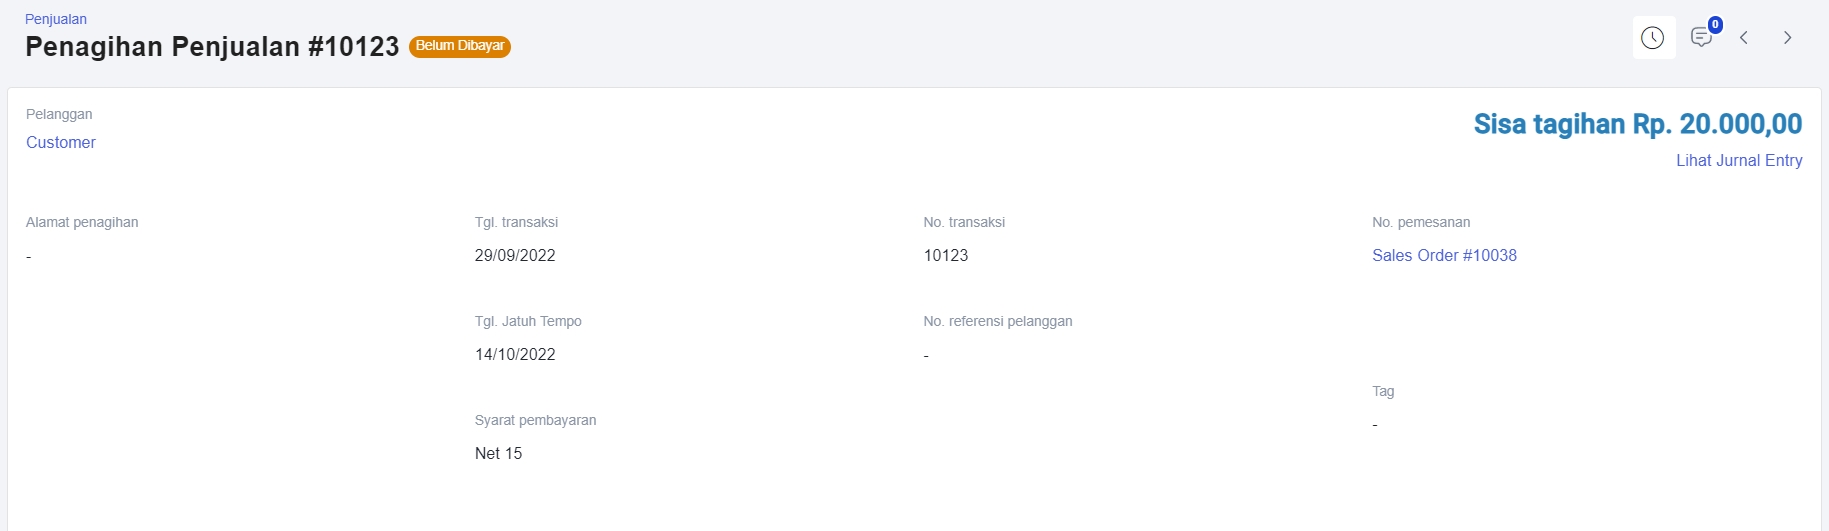
Task: Select the Sisa tagihan Rp. 20.000,00 amount
Action: 1638,124
